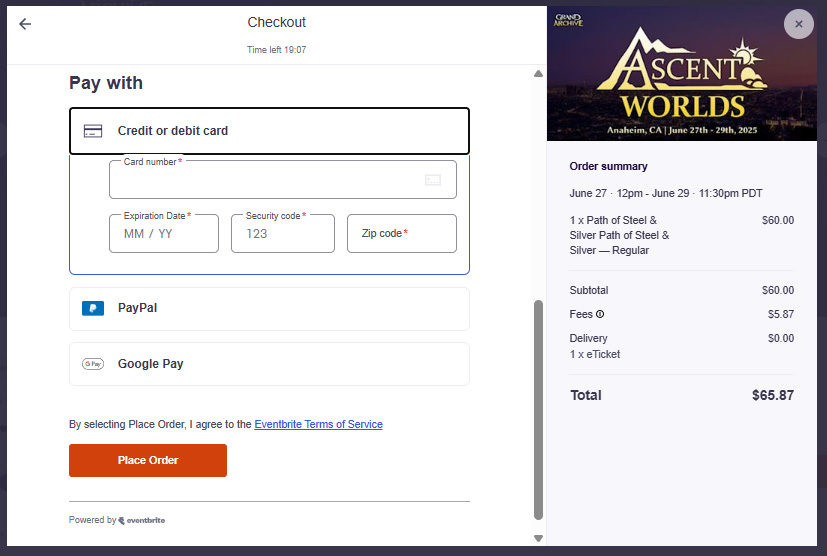This screenshot has width=827, height=556.
Task: Close the checkout dialog with the X button
Action: point(799,24)
